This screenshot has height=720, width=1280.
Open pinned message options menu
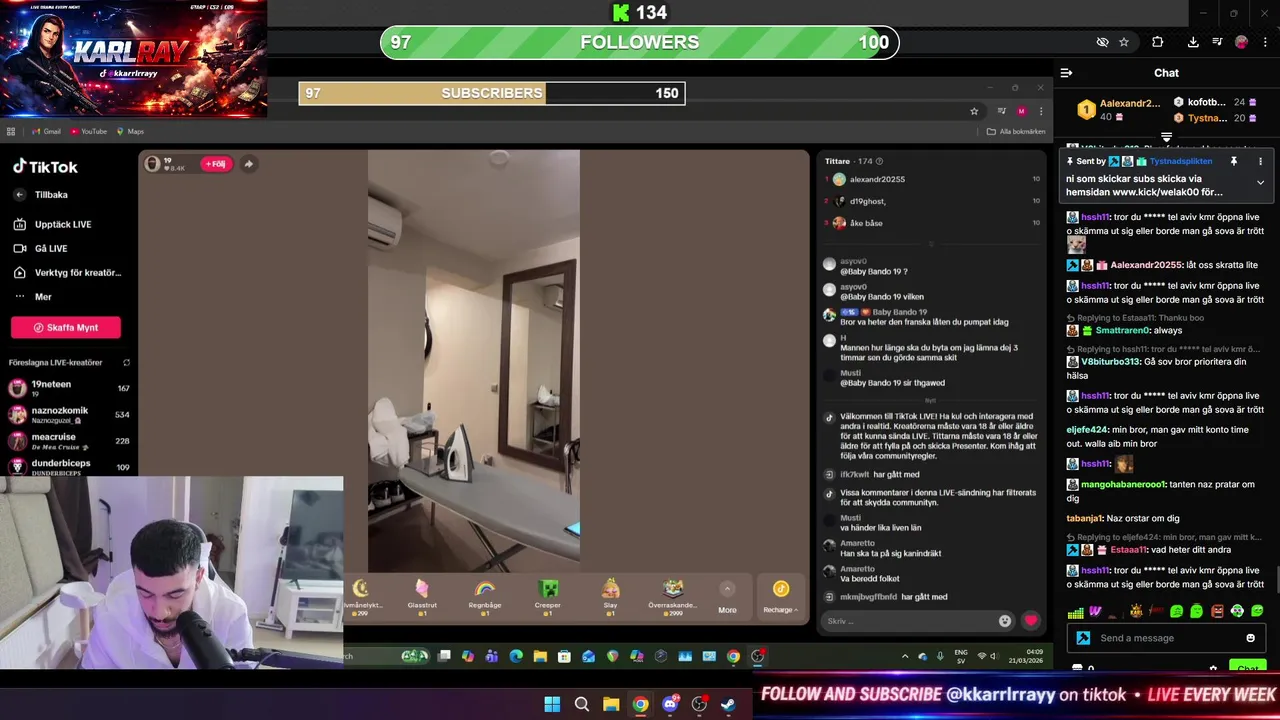click(1260, 161)
